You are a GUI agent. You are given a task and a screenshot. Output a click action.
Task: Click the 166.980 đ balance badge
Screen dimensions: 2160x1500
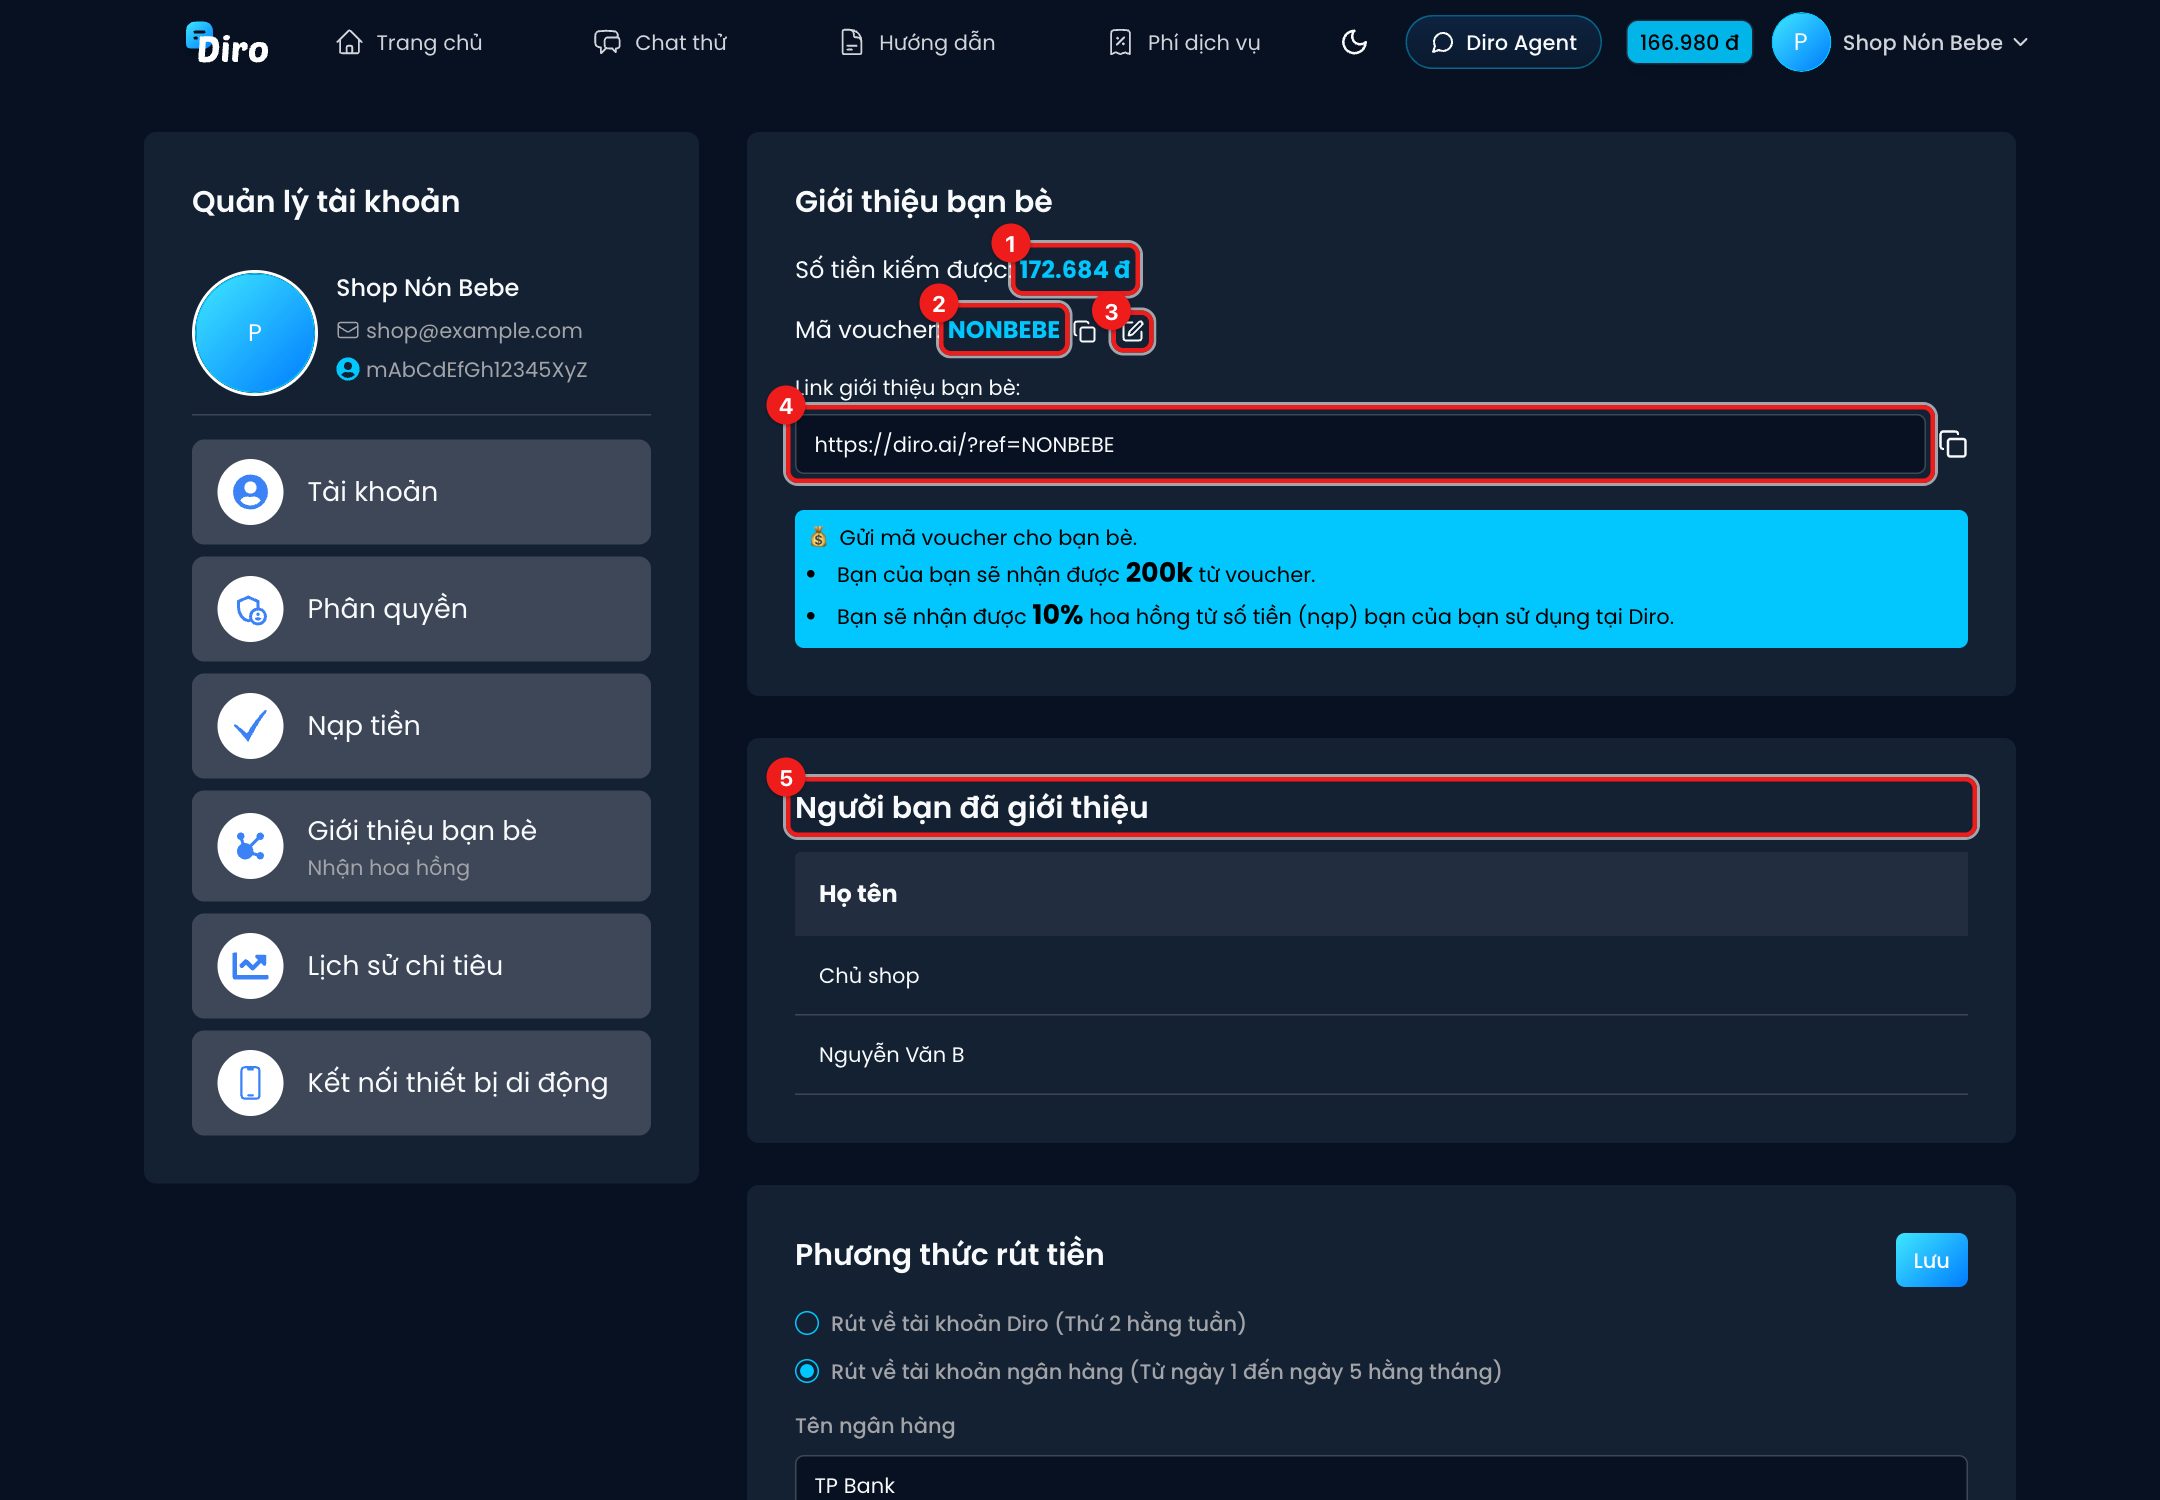coord(1689,42)
